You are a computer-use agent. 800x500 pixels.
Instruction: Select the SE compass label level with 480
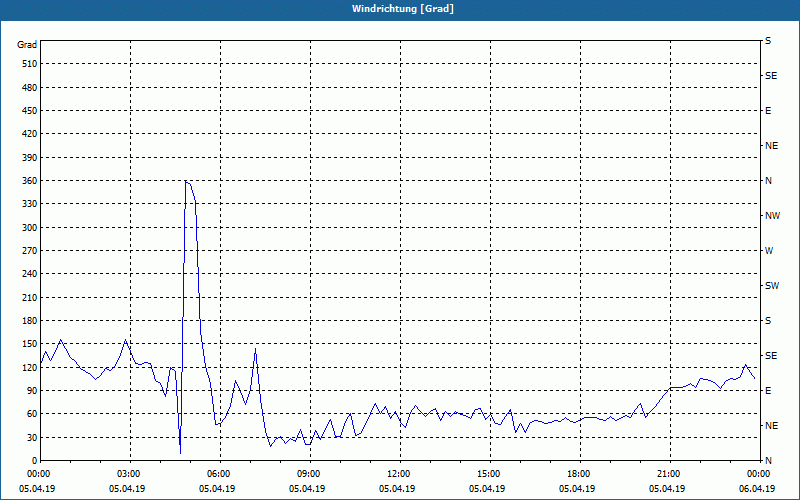[771, 76]
